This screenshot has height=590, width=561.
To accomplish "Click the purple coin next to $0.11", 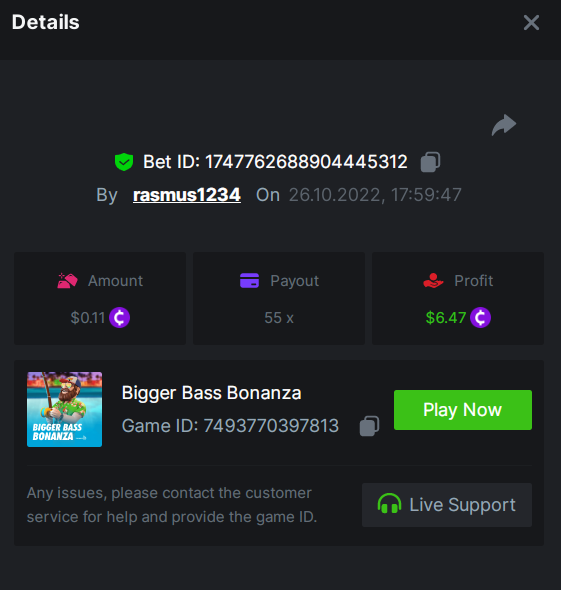I will click(120, 318).
